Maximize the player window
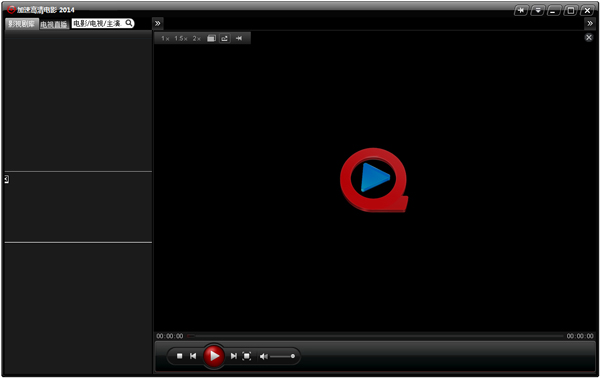The image size is (600, 378). click(x=570, y=10)
